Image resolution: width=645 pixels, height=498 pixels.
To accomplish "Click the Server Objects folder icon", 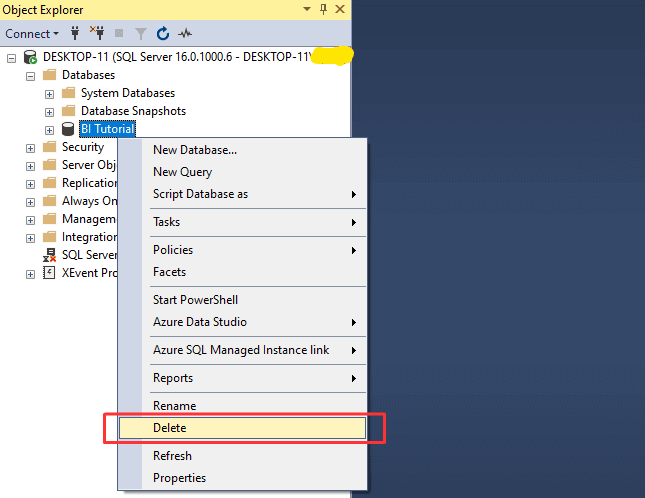I will coord(49,165).
